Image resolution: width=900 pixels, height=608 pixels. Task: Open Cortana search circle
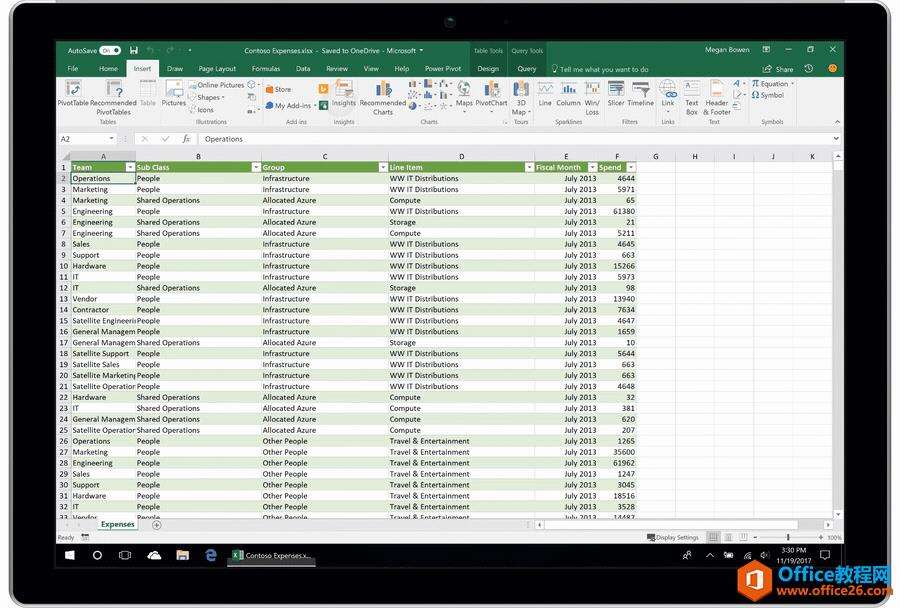pyautogui.click(x=97, y=555)
